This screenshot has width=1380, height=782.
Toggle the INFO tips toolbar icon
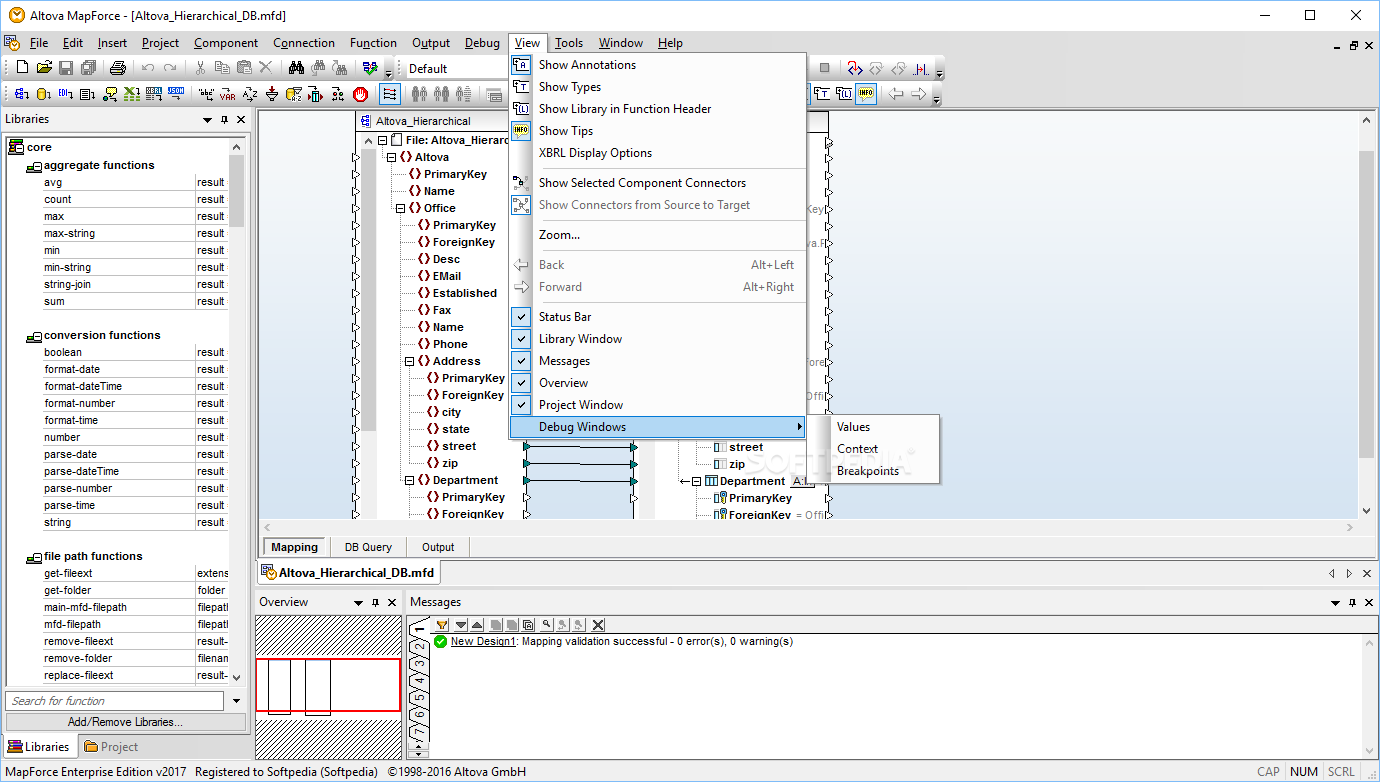tap(866, 94)
